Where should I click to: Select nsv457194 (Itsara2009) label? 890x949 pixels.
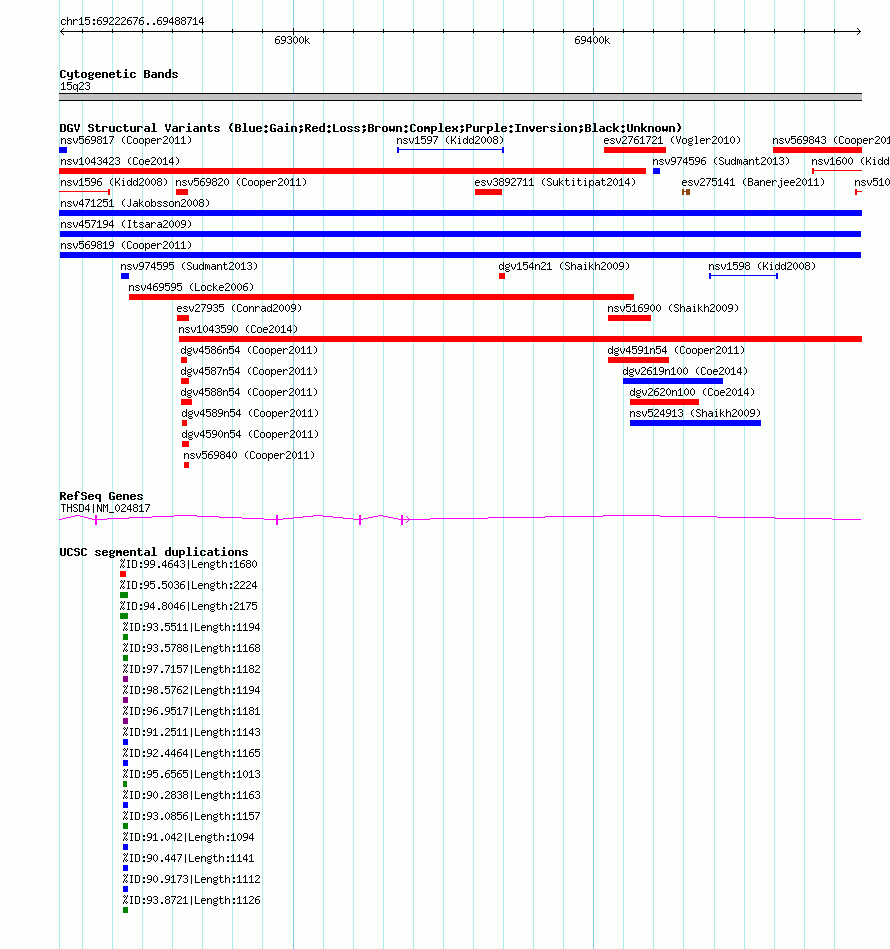(126, 225)
